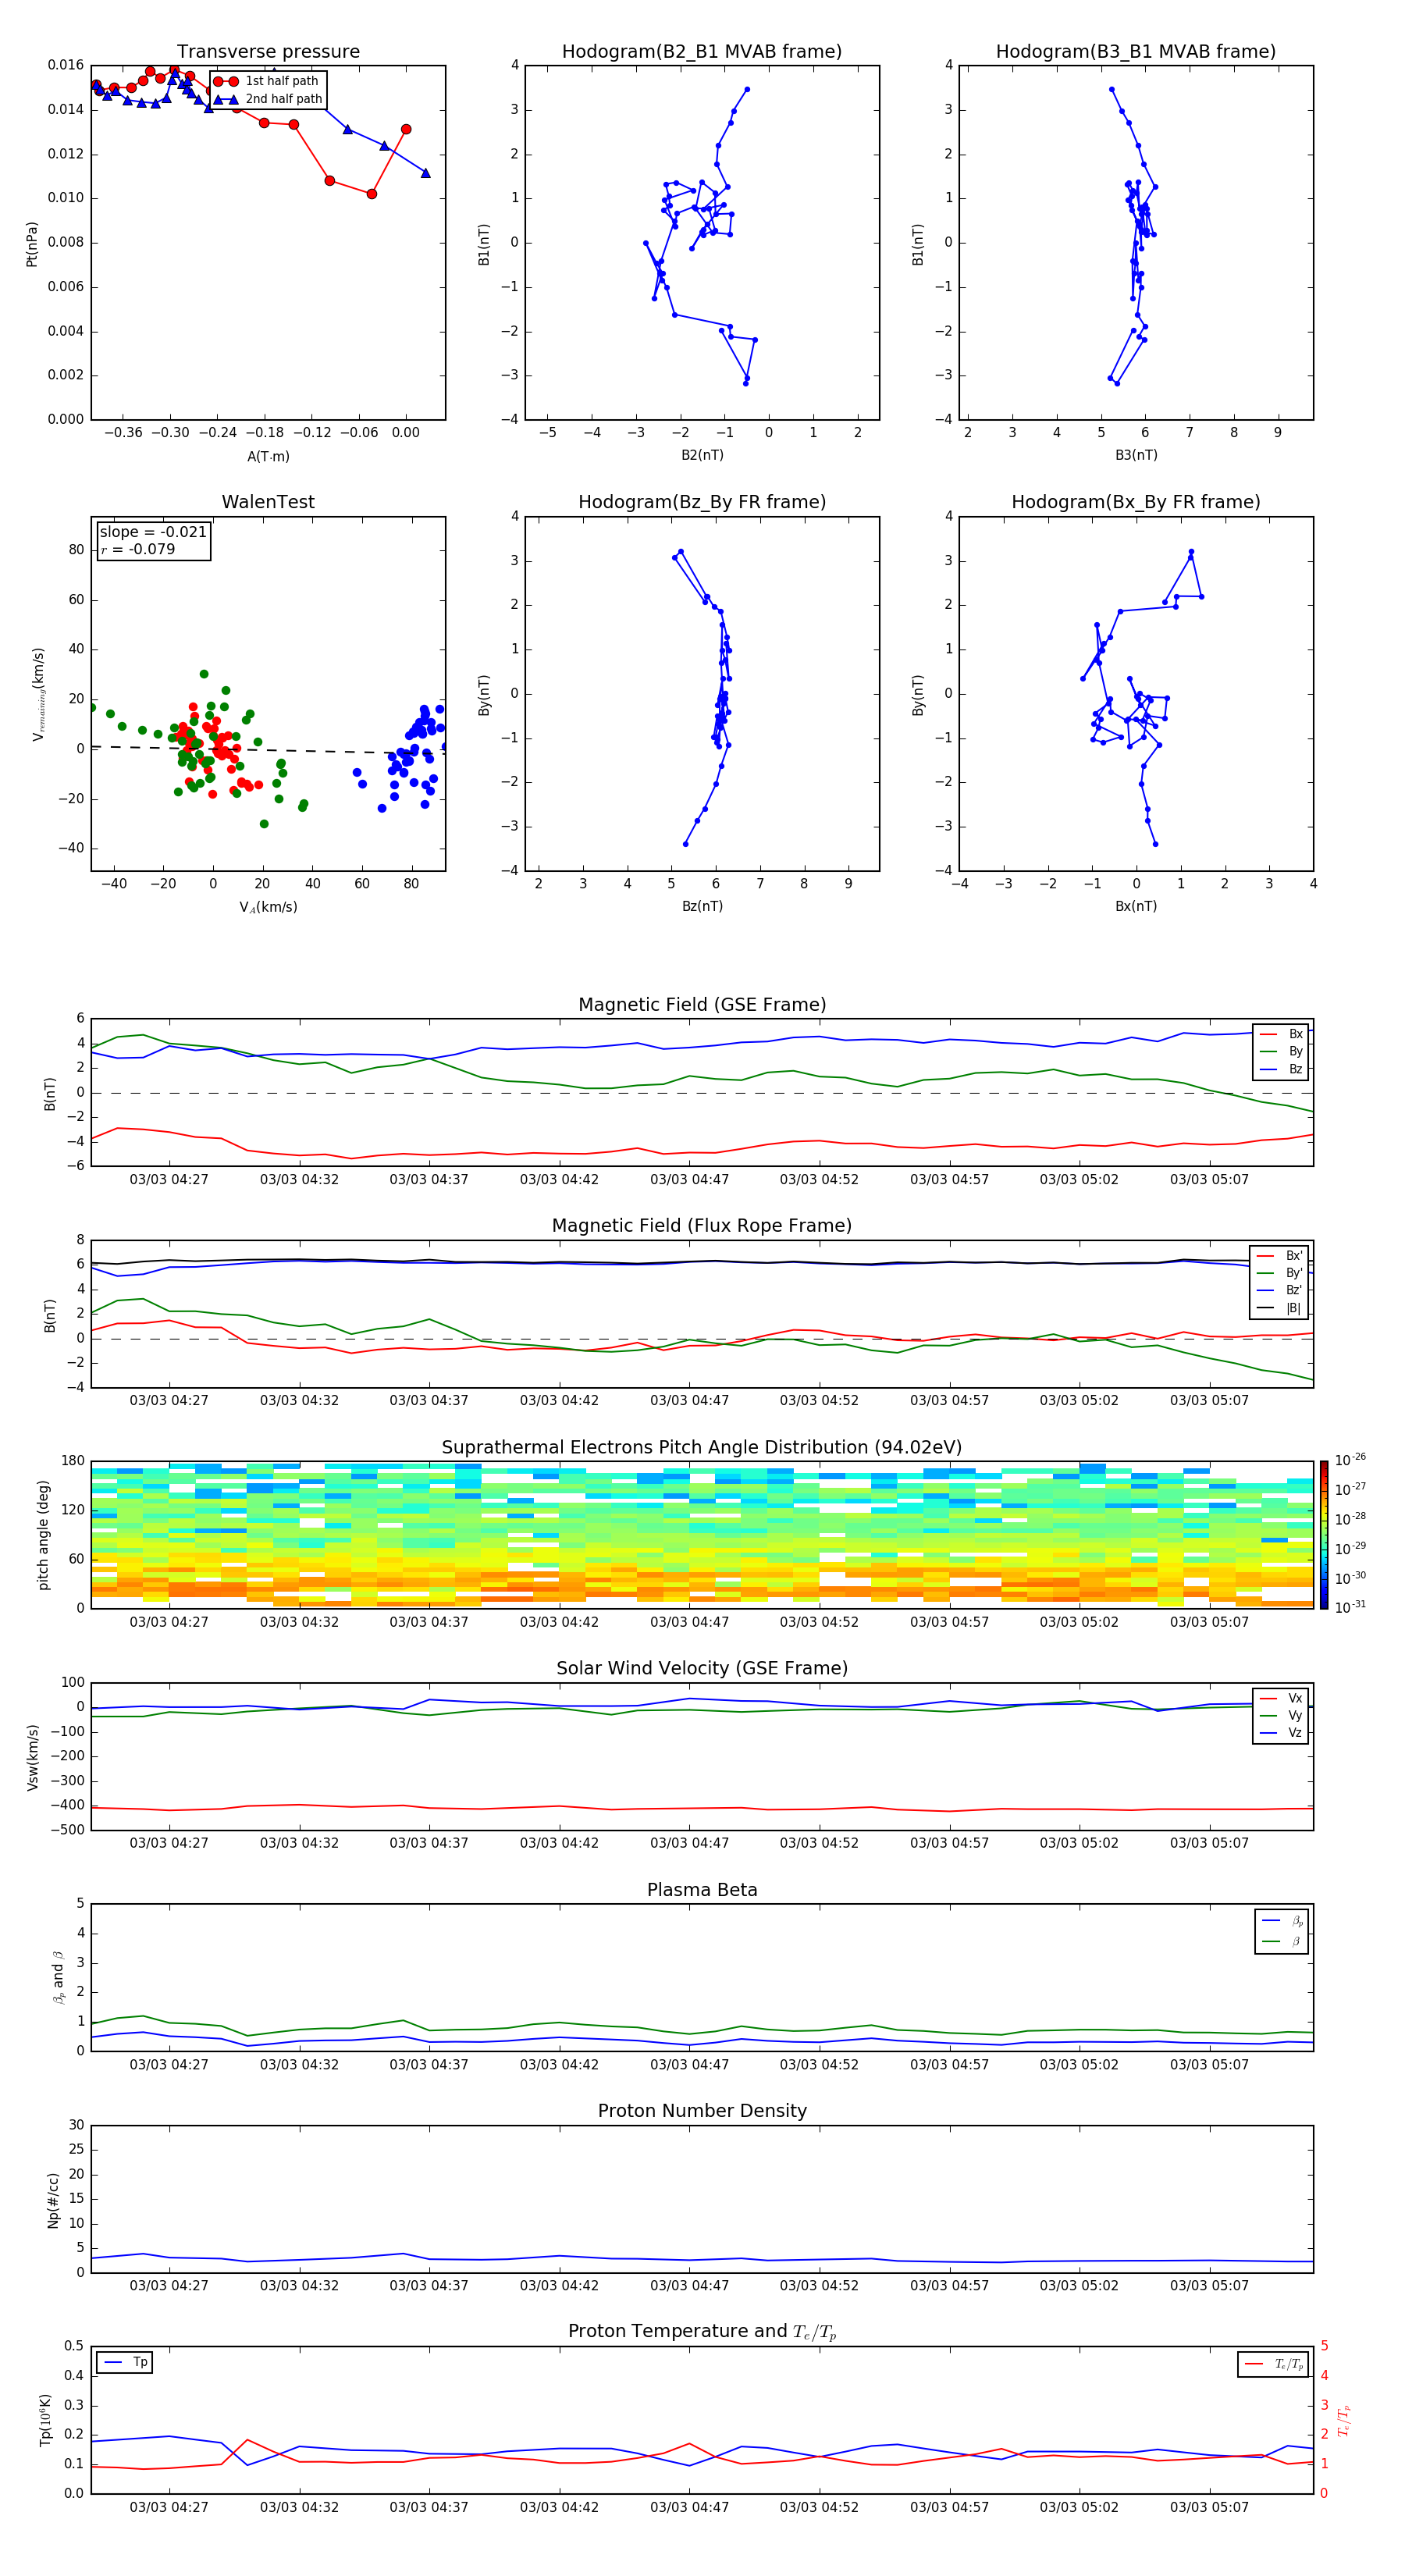The height and width of the screenshot is (2576, 1405).
Task: Click the colorbar's bottom 10^-31 tick label
Action: [1350, 1607]
